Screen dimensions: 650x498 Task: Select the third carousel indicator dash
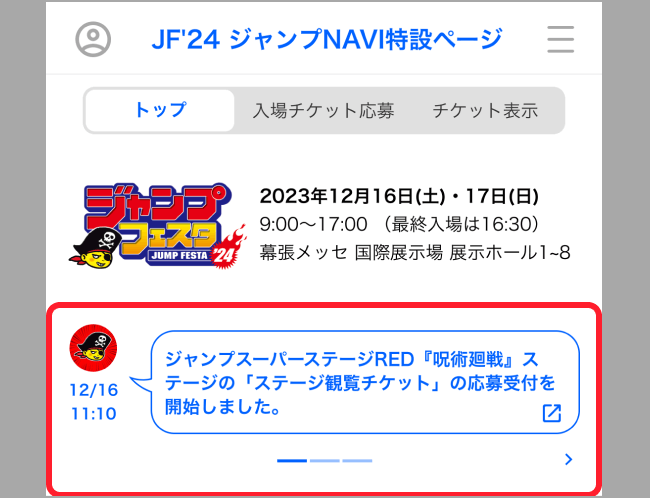pyautogui.click(x=357, y=461)
